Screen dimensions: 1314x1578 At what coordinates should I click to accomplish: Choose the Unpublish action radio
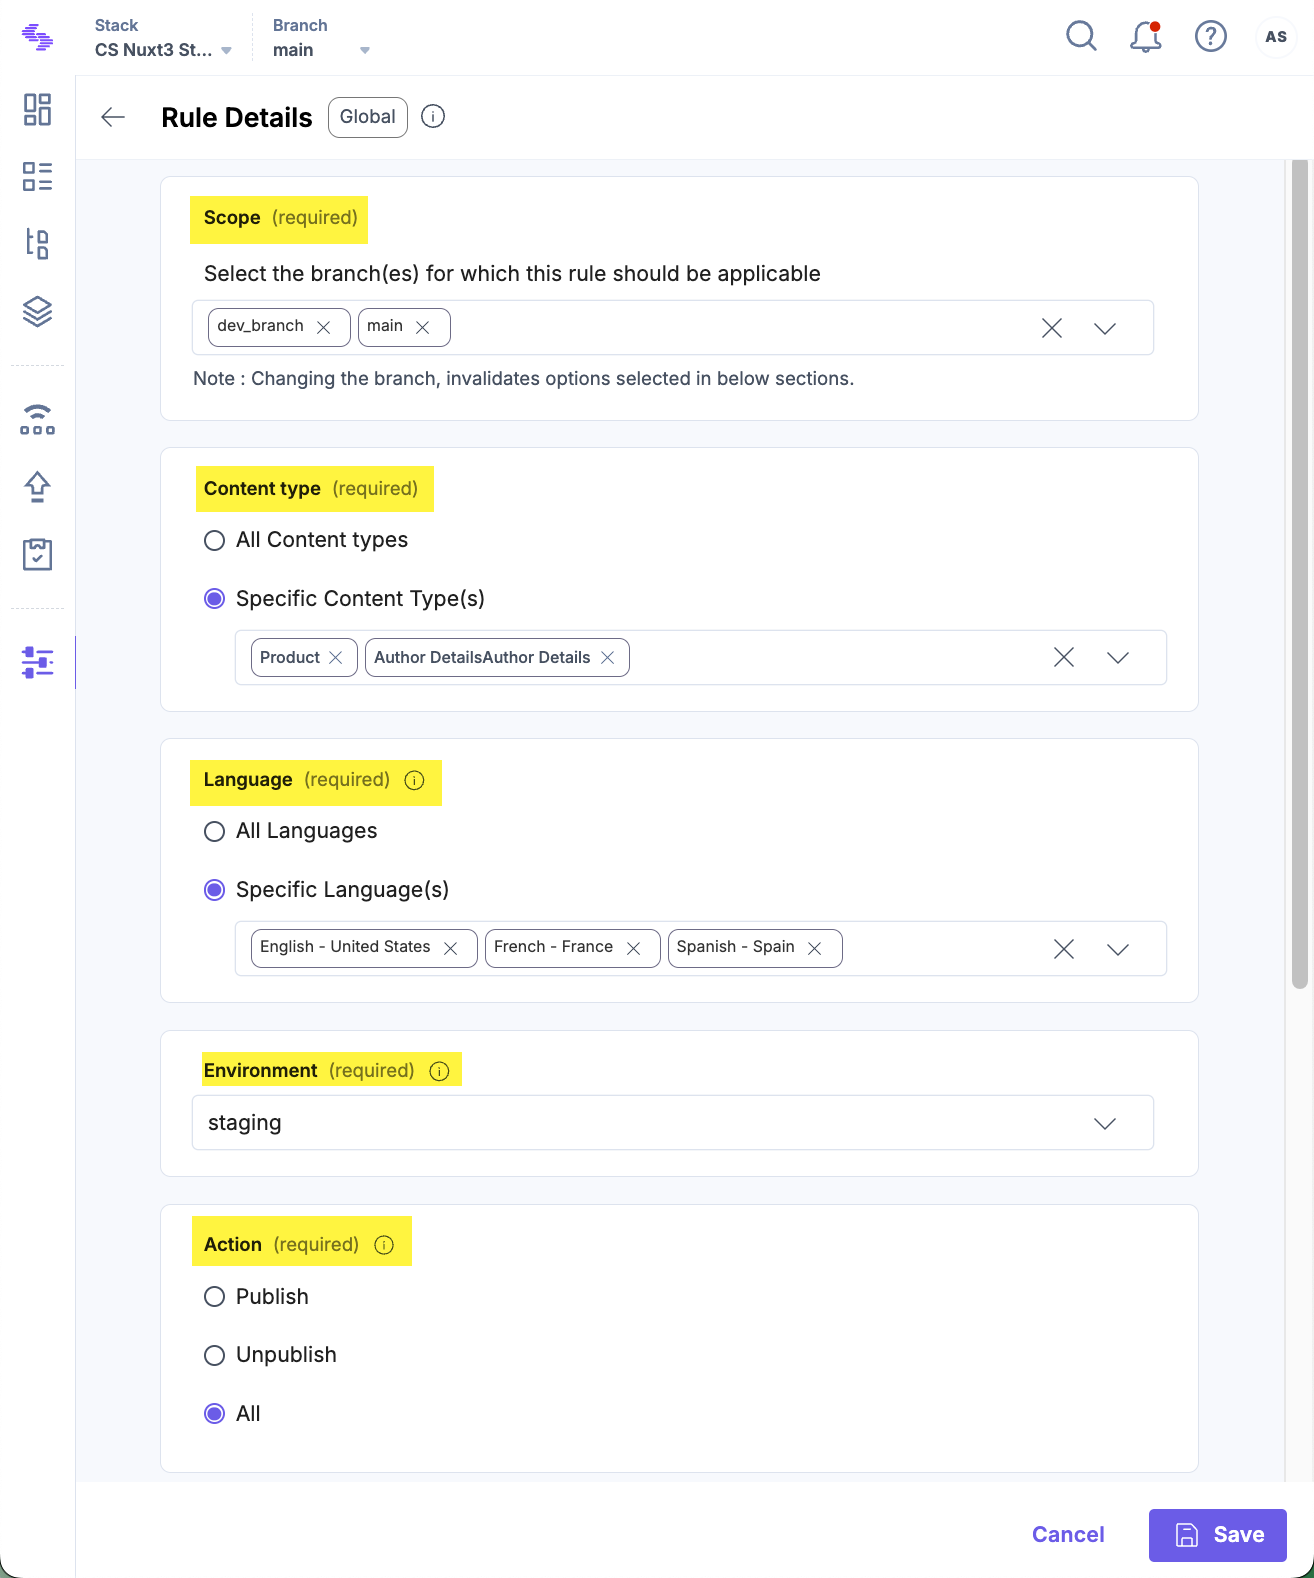pyautogui.click(x=214, y=1356)
